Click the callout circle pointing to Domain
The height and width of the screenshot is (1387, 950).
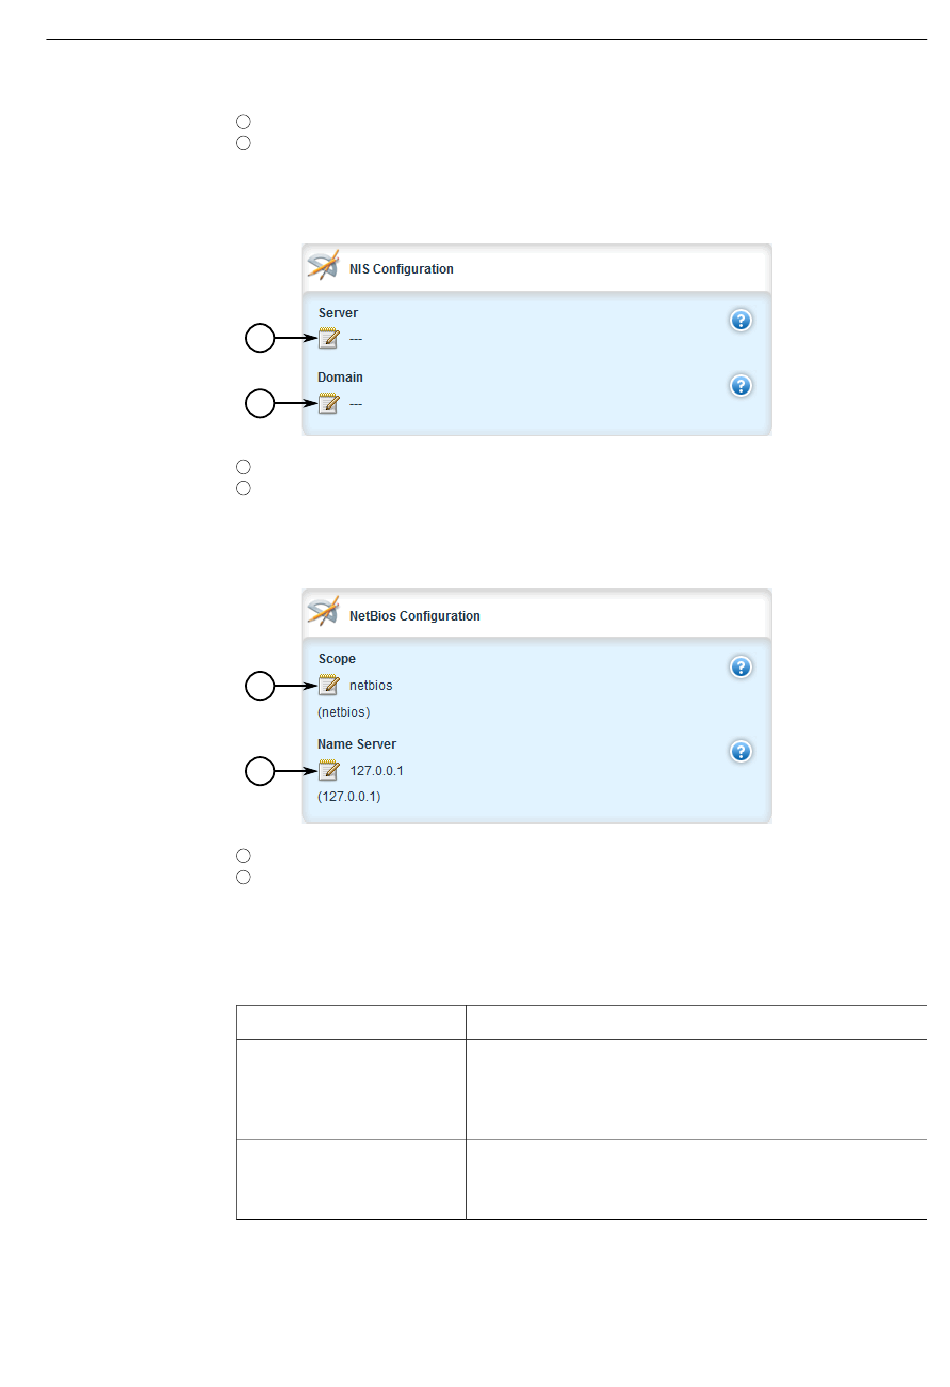click(260, 403)
